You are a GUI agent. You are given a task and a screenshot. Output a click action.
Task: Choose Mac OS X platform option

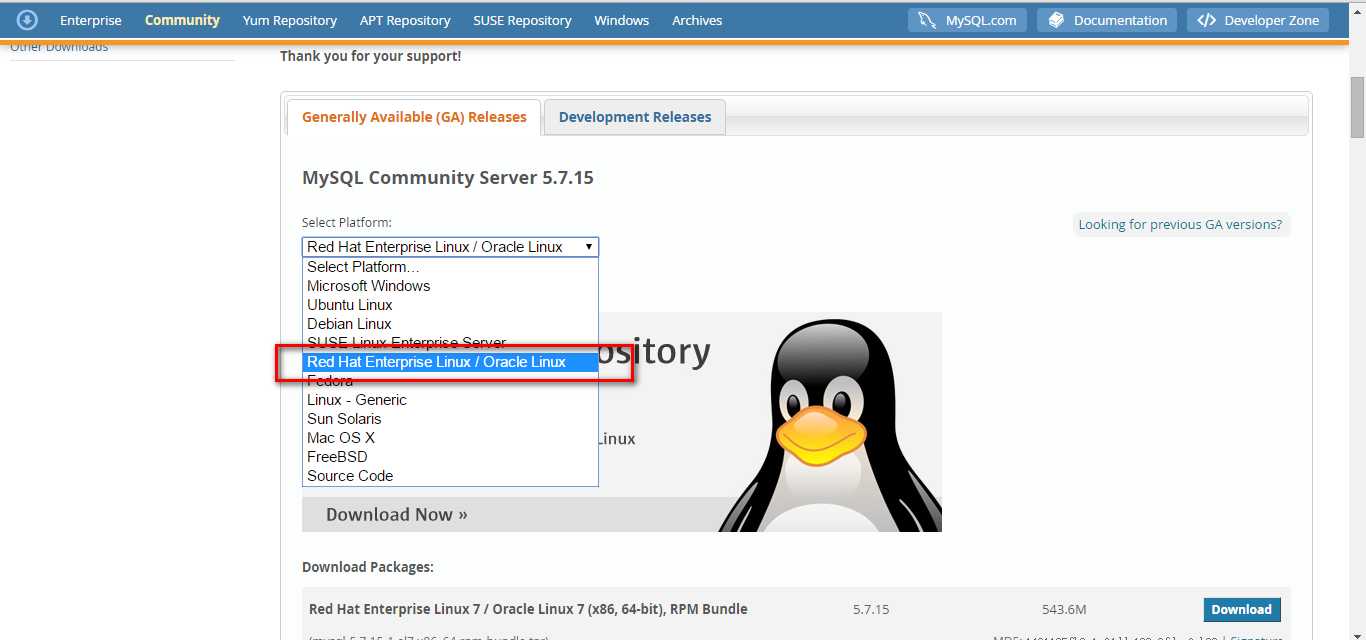(450, 438)
